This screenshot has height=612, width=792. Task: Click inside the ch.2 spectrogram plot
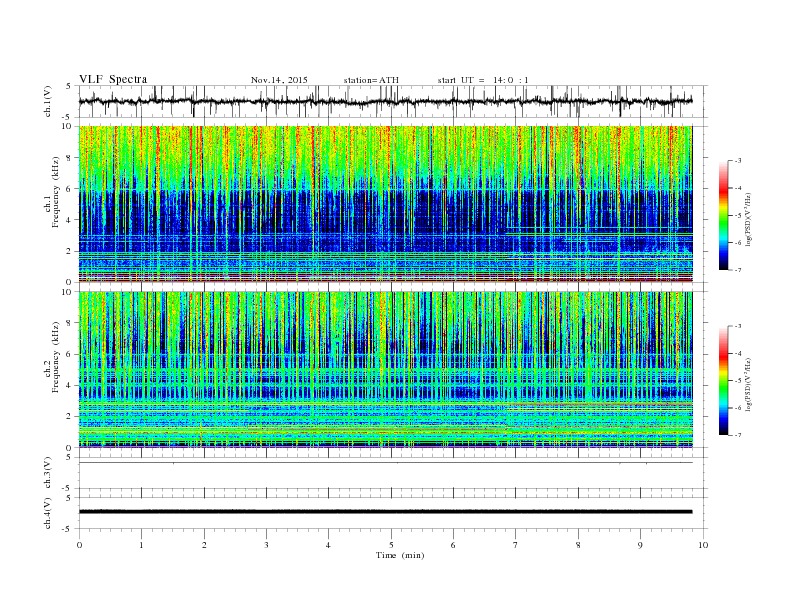point(385,369)
